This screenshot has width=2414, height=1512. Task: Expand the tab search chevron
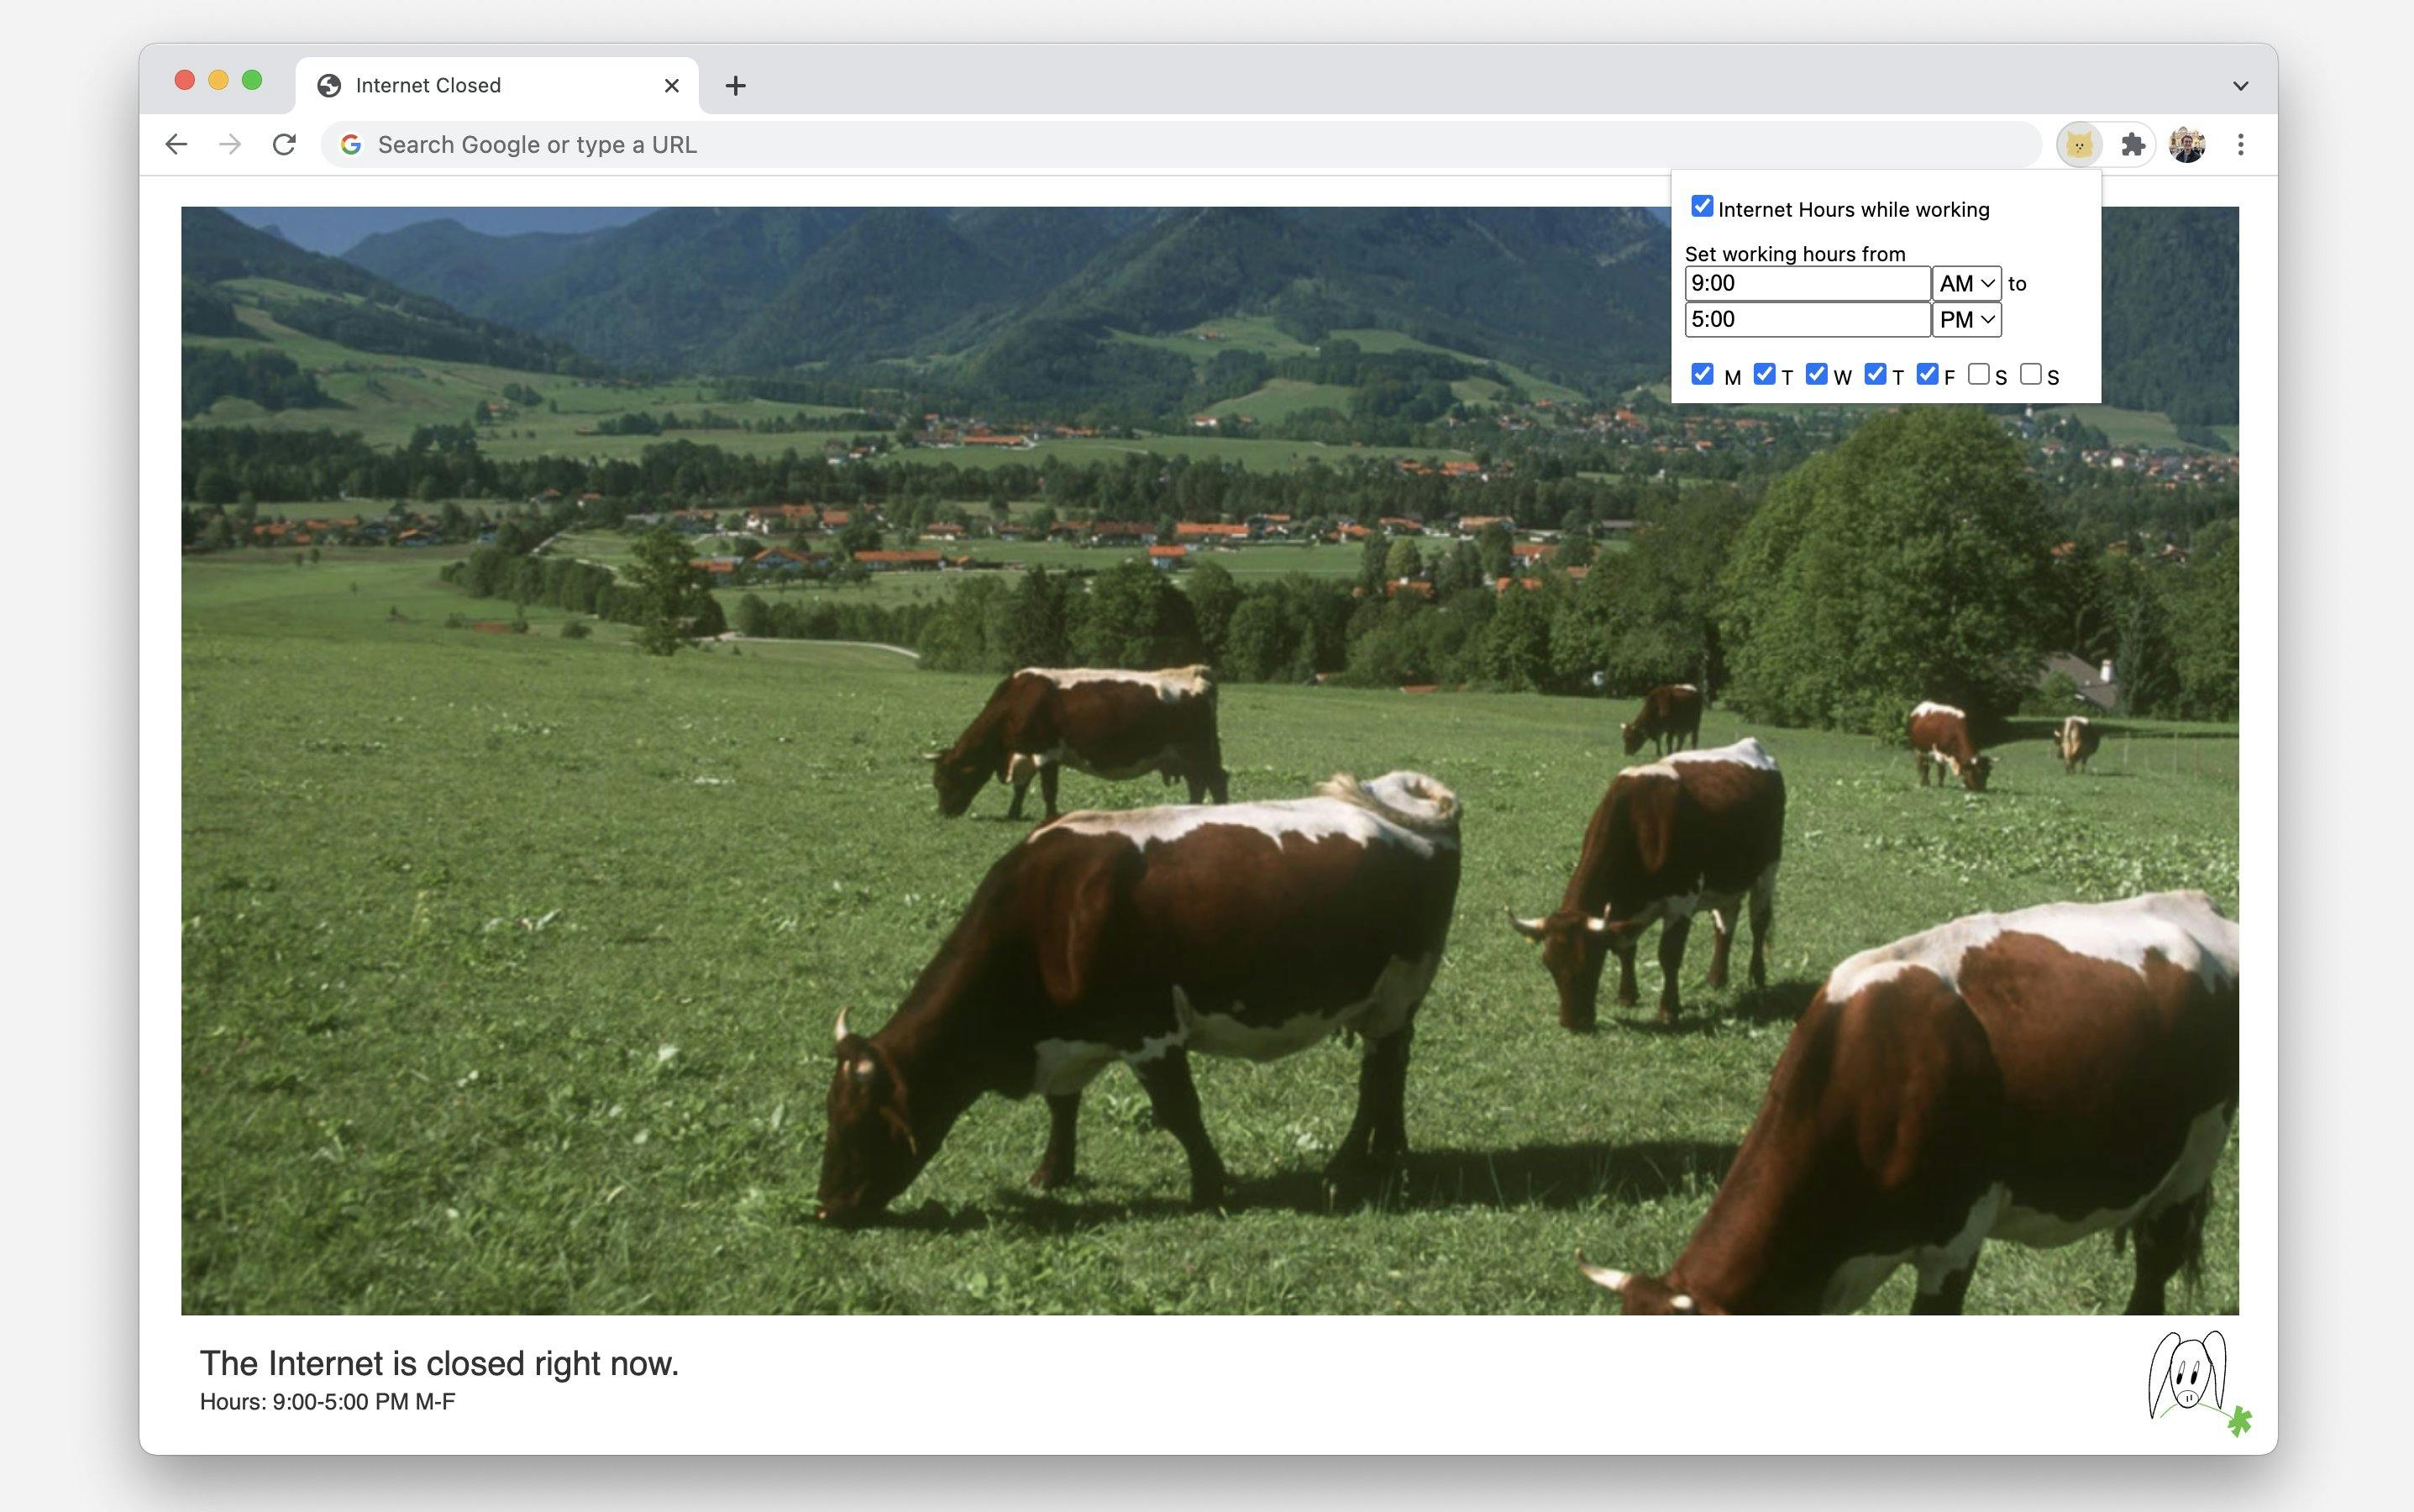2241,86
